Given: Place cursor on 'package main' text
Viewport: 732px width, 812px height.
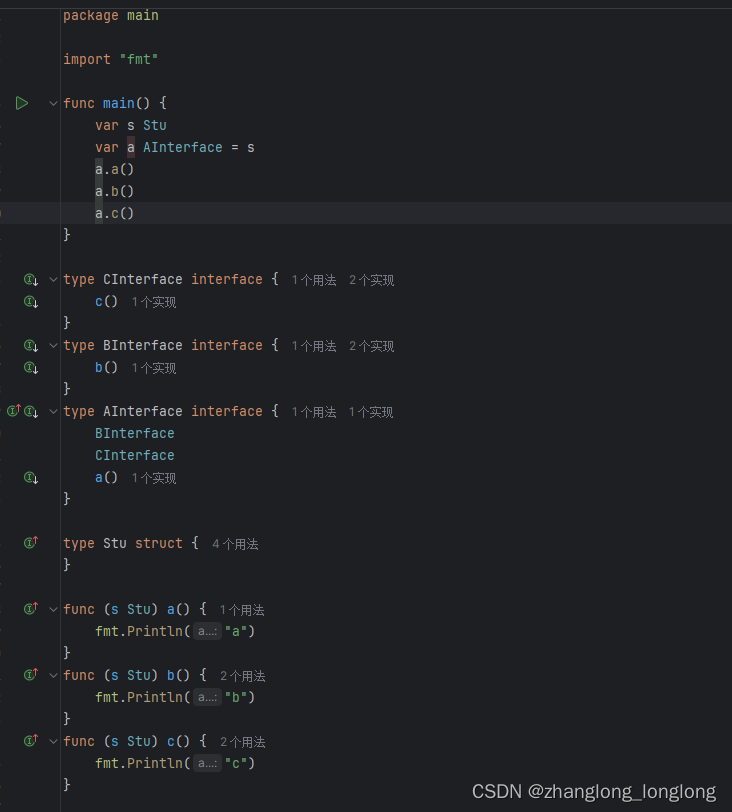Looking at the screenshot, I should [x=111, y=16].
